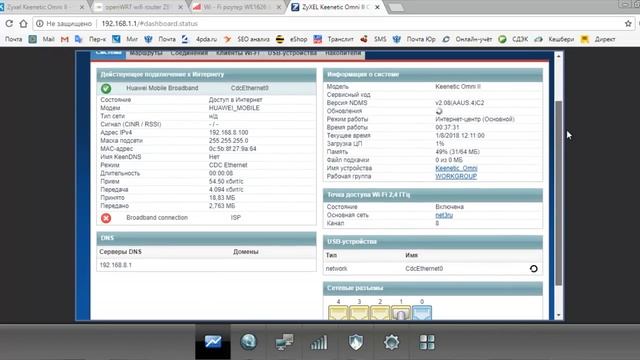Open the СДЭК bookmark
This screenshot has height=360, width=640.
point(513,39)
